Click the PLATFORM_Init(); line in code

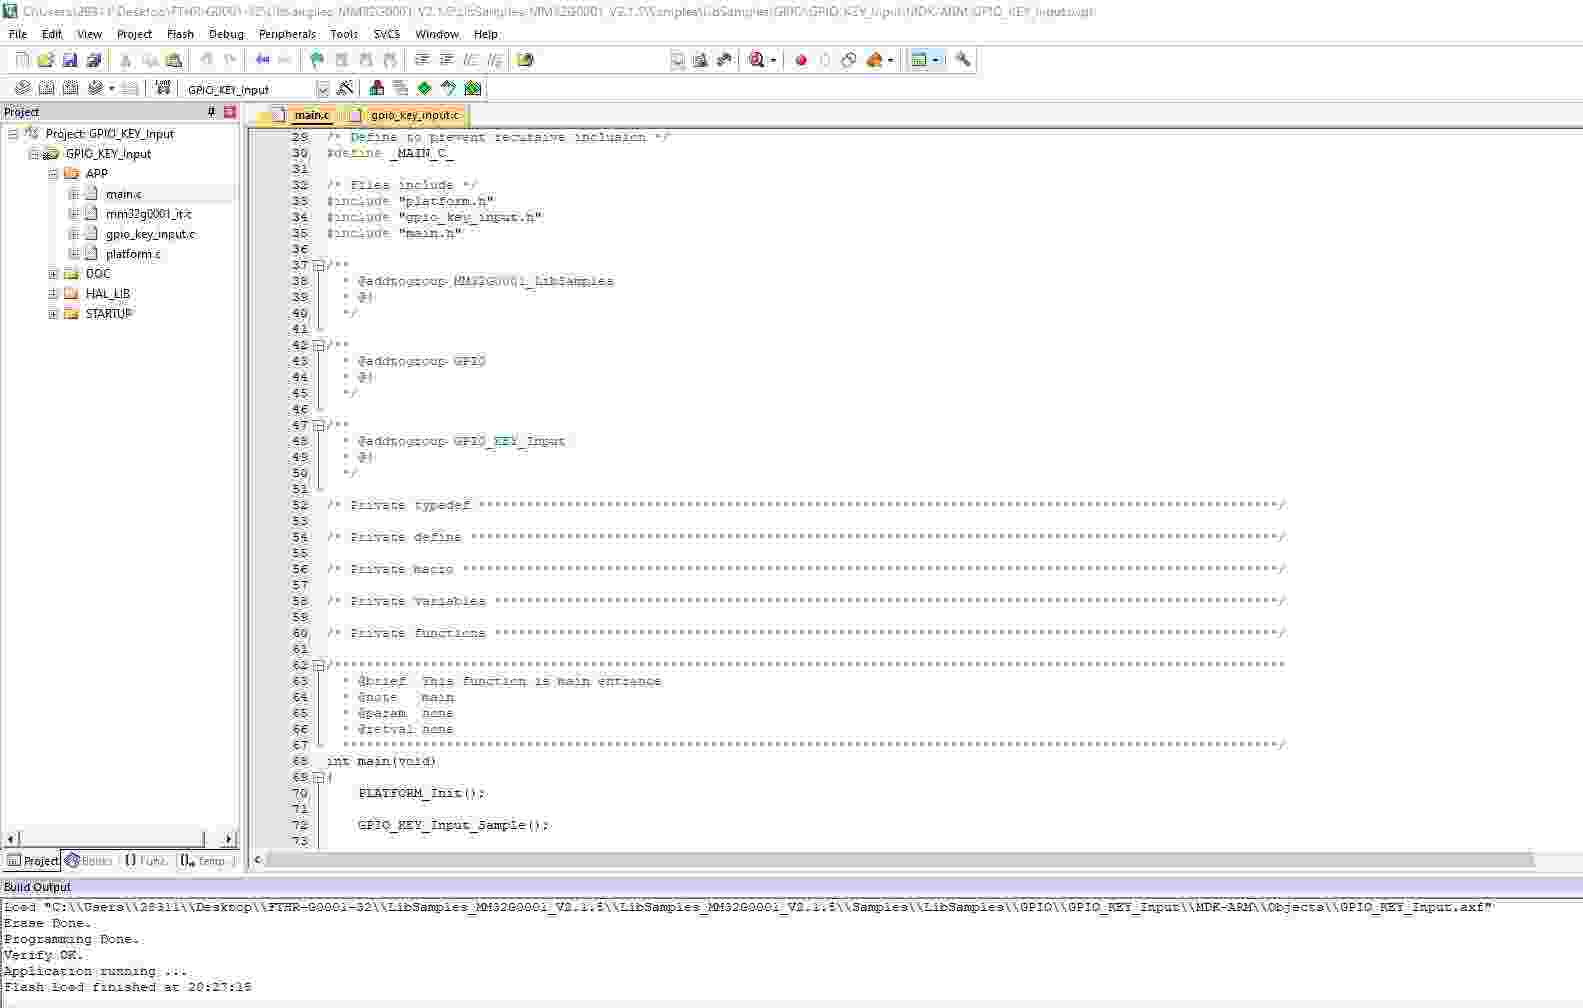click(421, 793)
